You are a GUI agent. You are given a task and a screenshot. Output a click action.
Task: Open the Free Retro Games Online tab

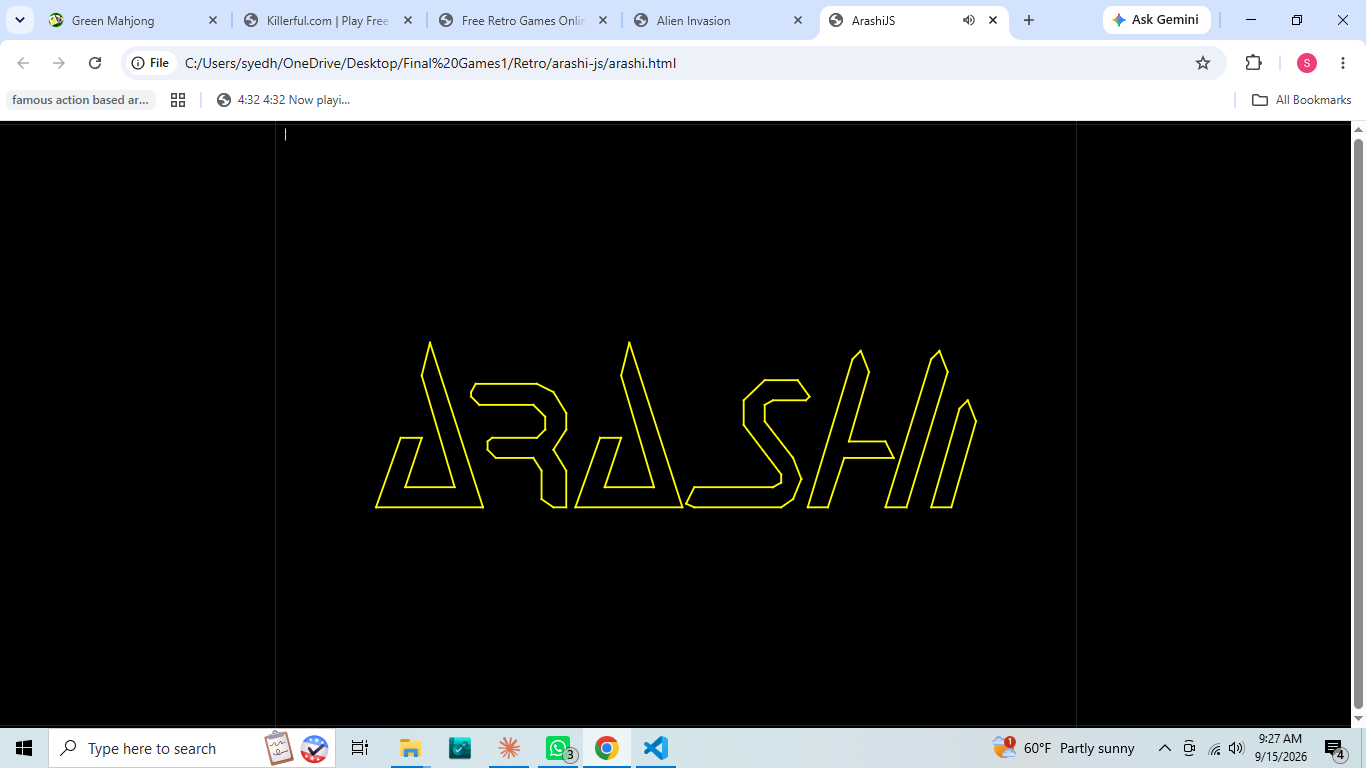(523, 20)
